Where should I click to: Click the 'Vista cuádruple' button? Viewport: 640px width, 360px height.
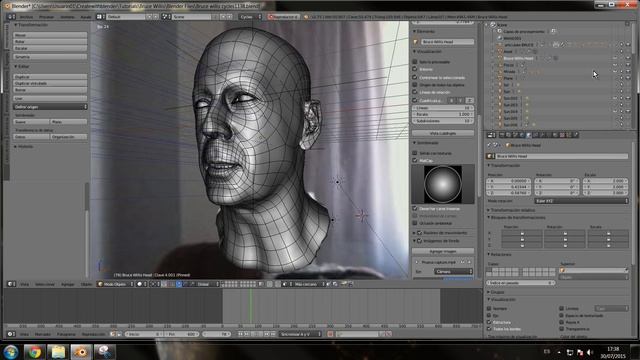[x=443, y=133]
